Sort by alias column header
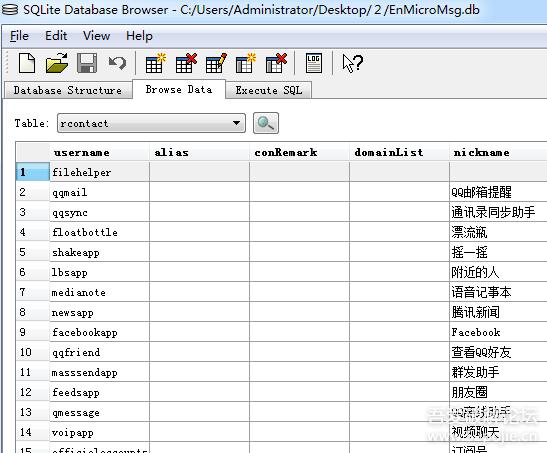 (200, 152)
